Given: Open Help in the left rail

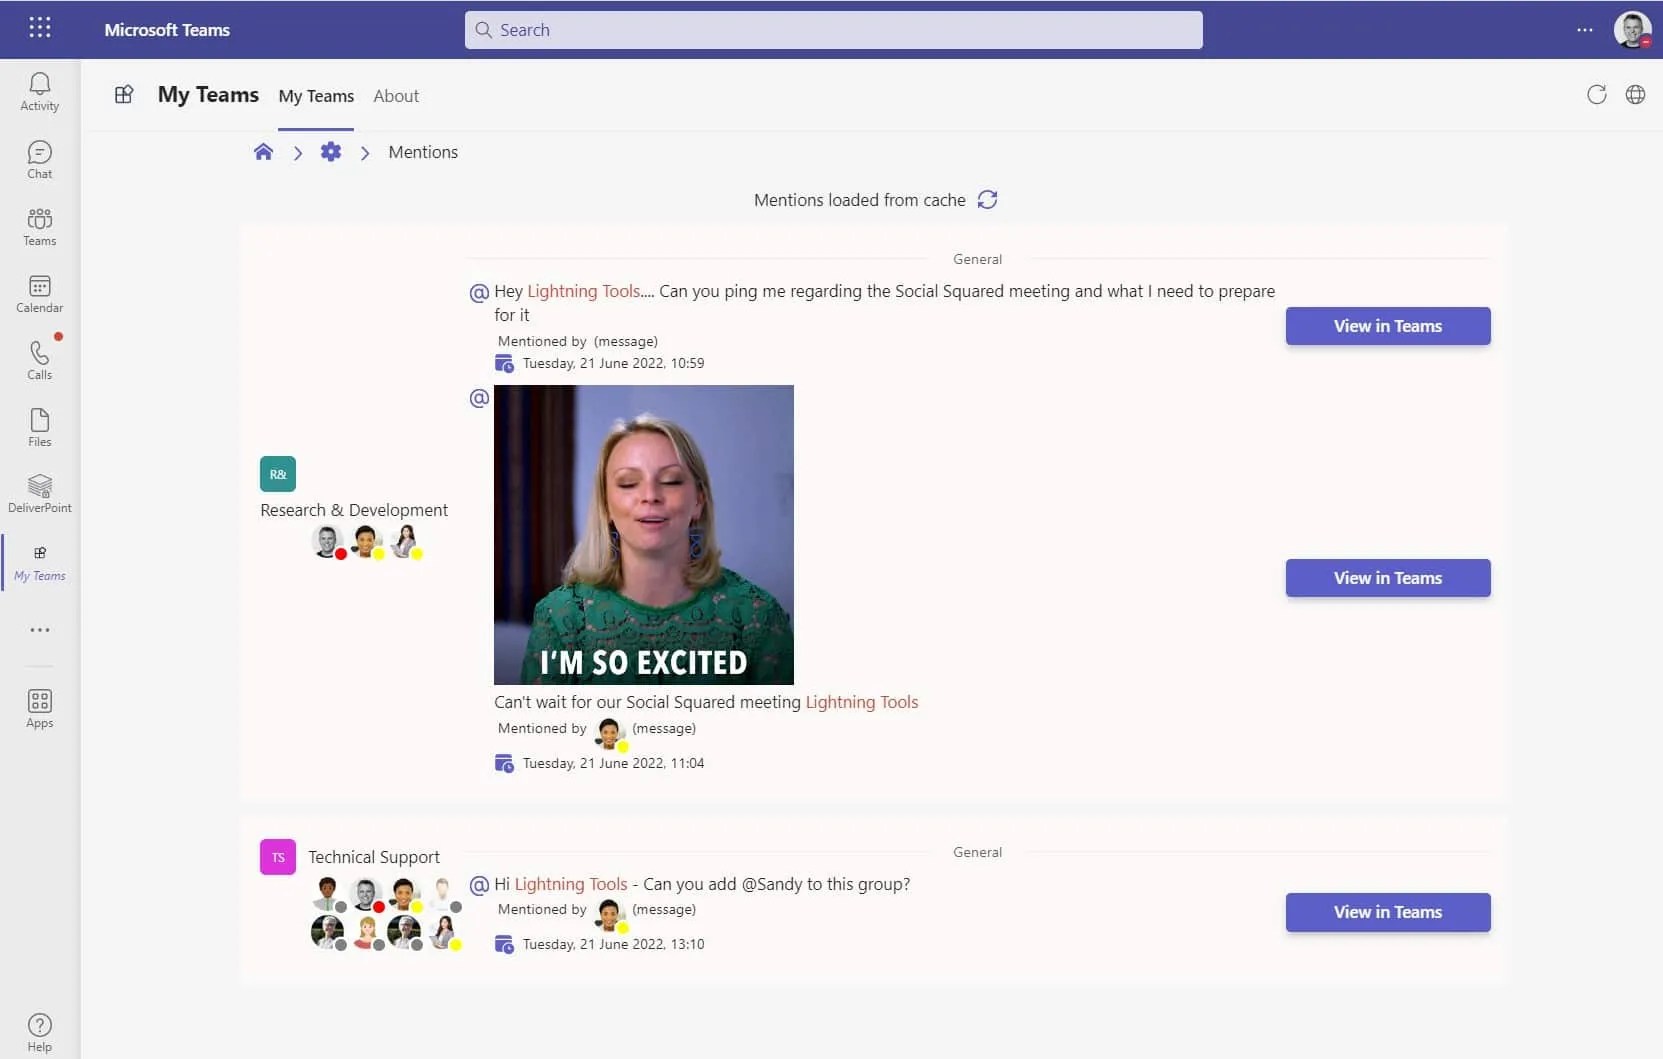Looking at the screenshot, I should coord(40,1033).
